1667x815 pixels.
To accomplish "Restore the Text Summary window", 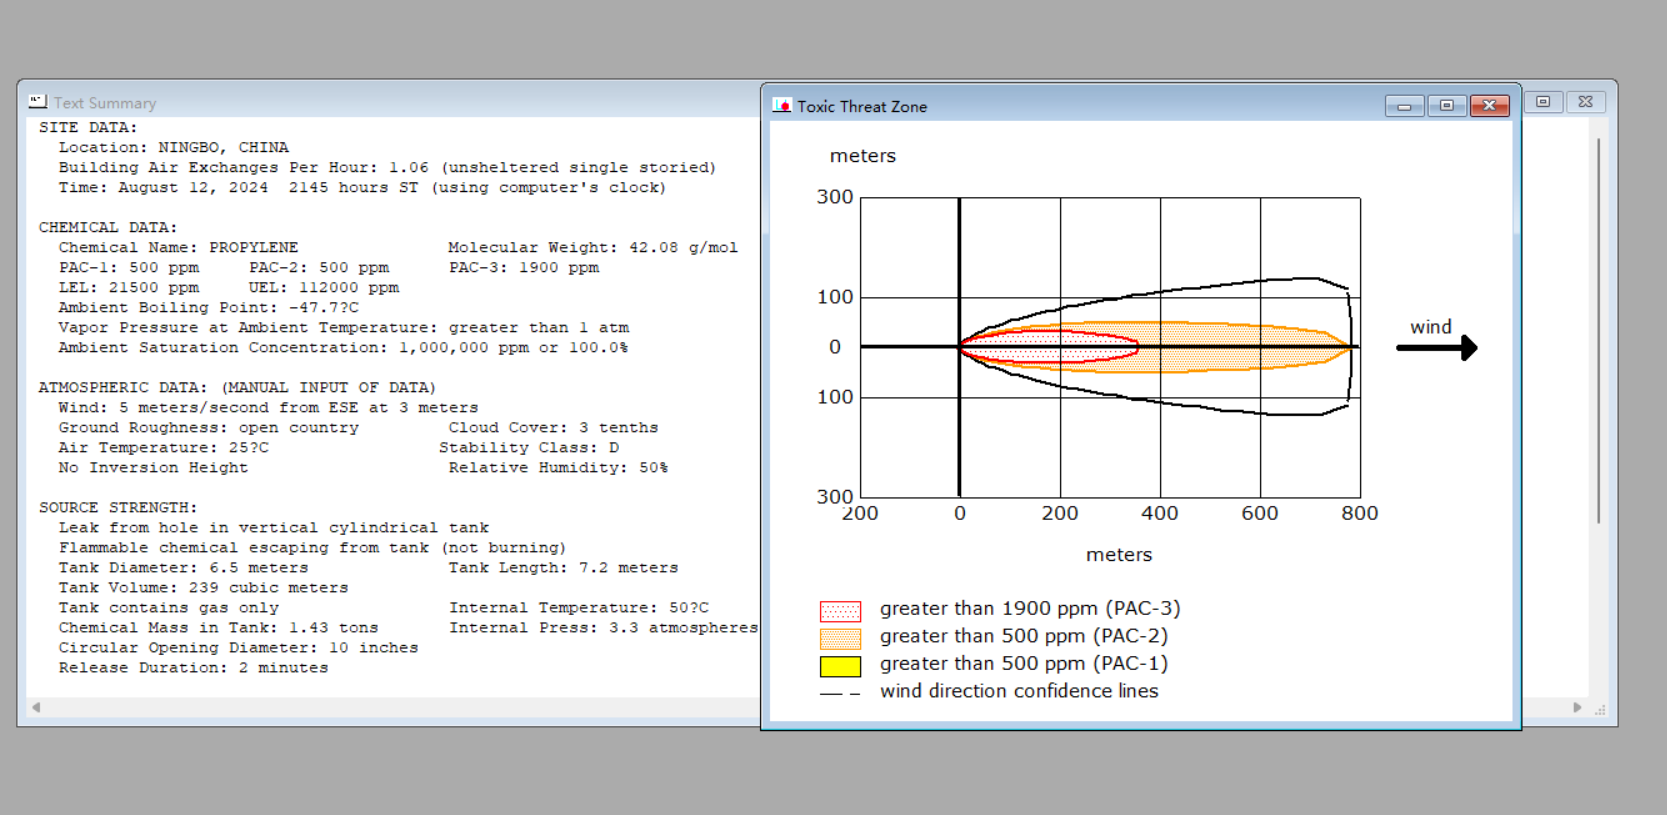I will (1543, 102).
